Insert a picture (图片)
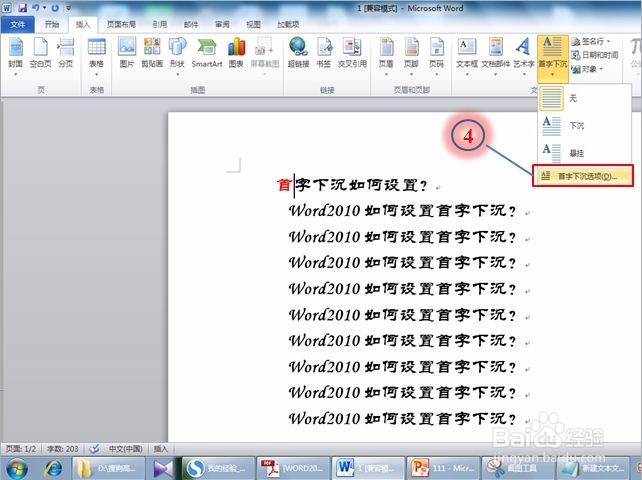Image resolution: width=642 pixels, height=480 pixels. pyautogui.click(x=127, y=52)
